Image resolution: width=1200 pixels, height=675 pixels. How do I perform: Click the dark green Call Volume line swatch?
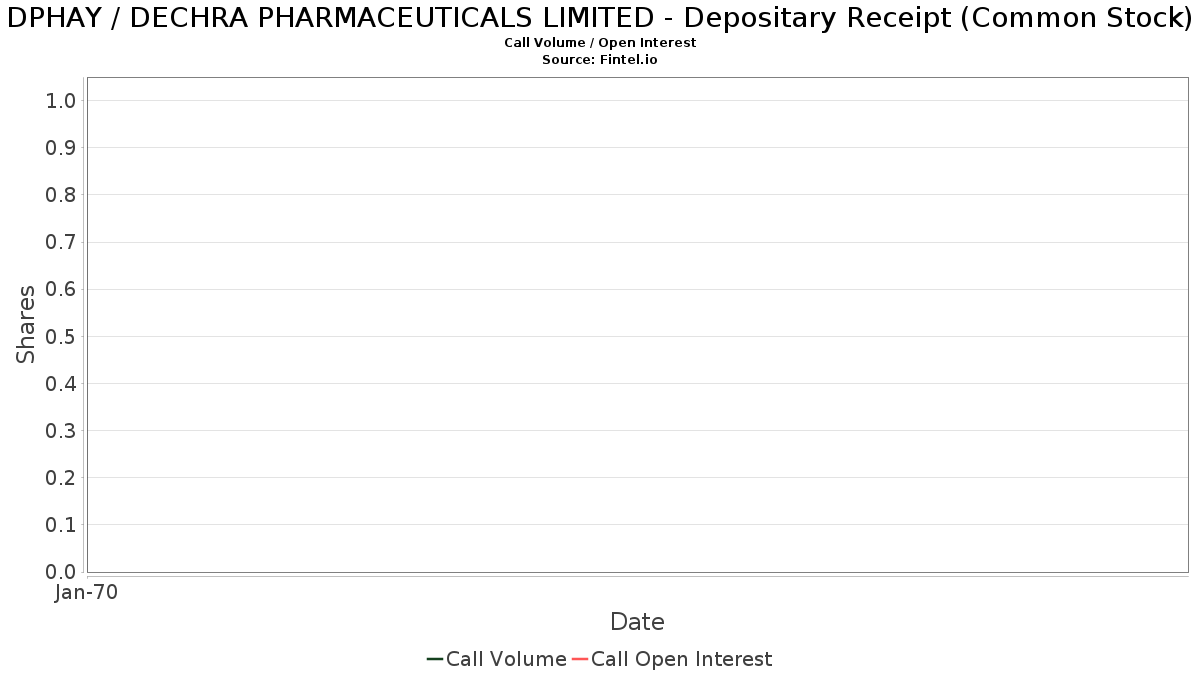(x=435, y=659)
